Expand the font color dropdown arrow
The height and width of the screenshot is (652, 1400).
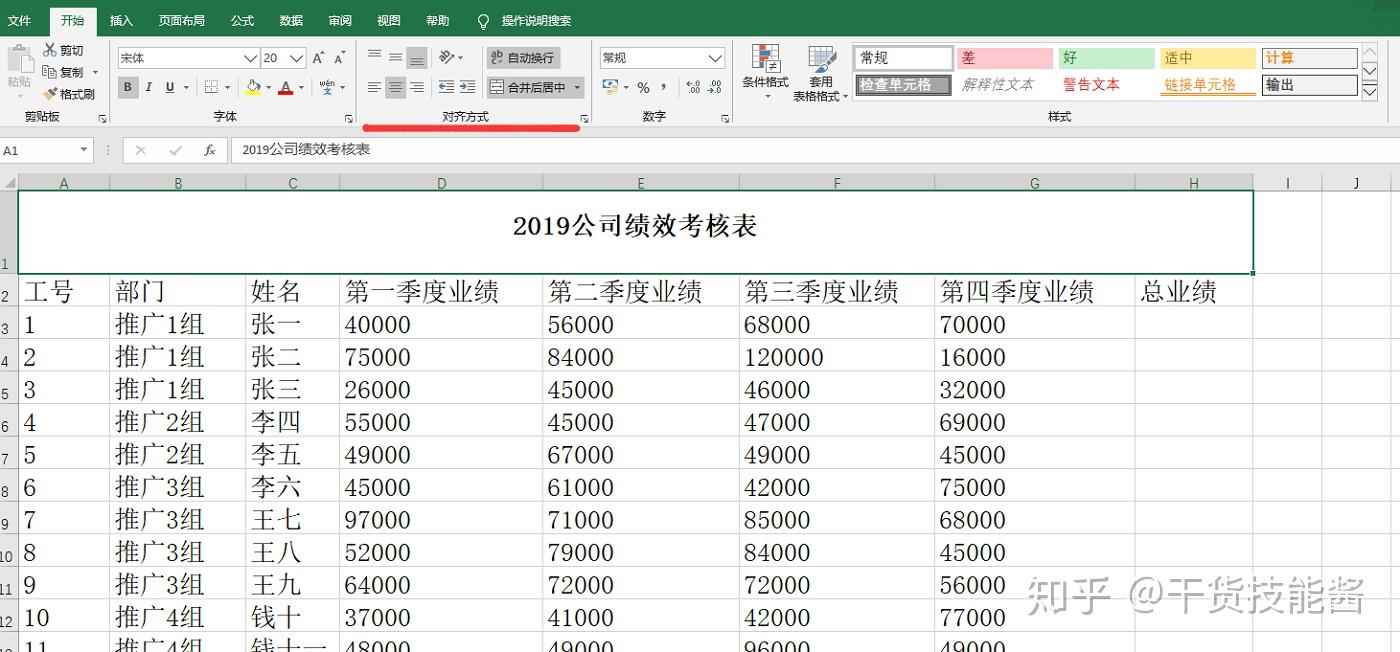click(301, 87)
